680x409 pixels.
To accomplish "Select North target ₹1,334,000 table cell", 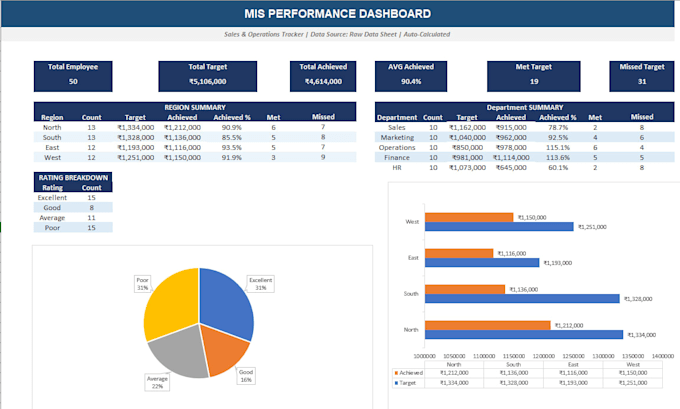I will (135, 128).
